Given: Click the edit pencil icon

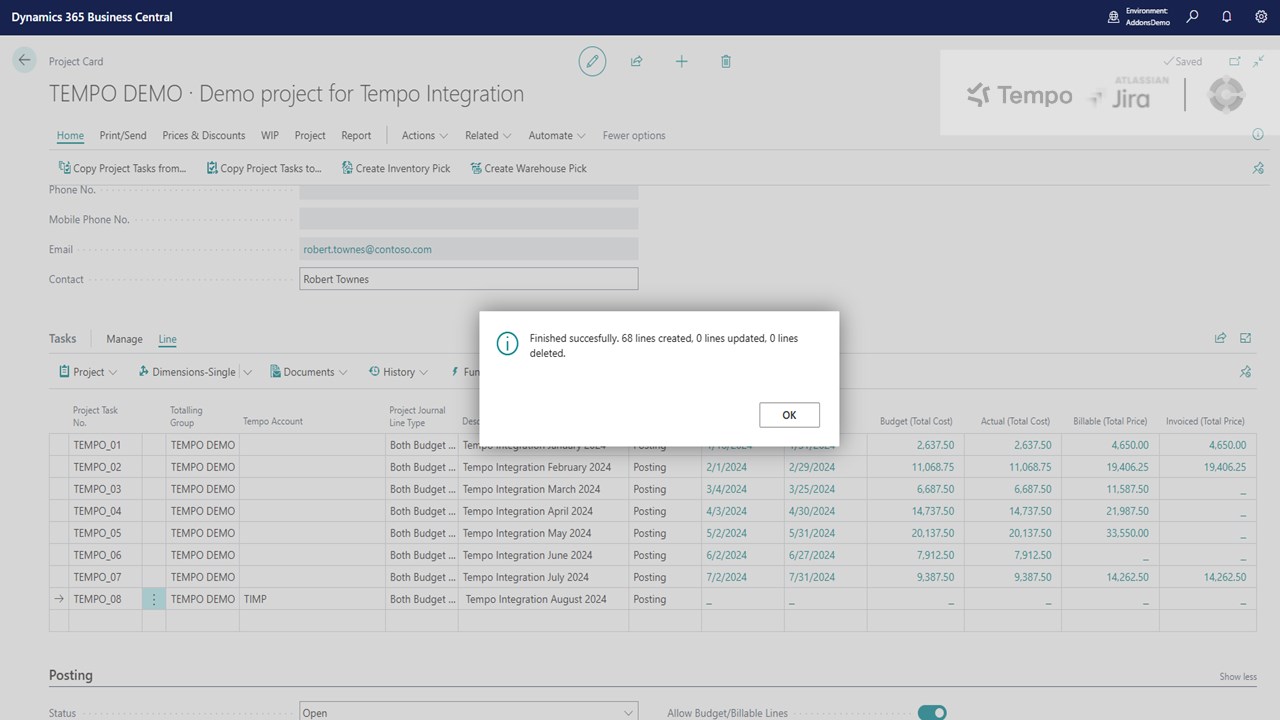Looking at the screenshot, I should (592, 61).
